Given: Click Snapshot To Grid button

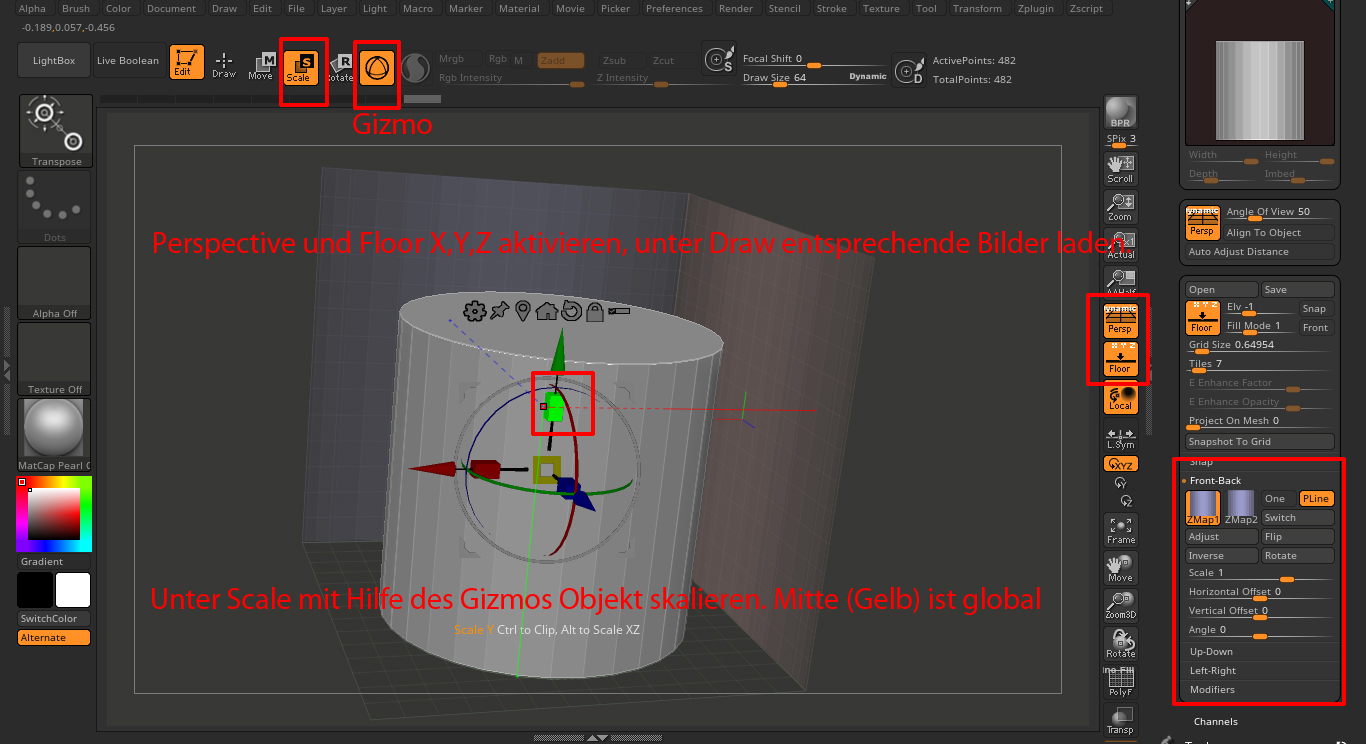Looking at the screenshot, I should 1259,441.
